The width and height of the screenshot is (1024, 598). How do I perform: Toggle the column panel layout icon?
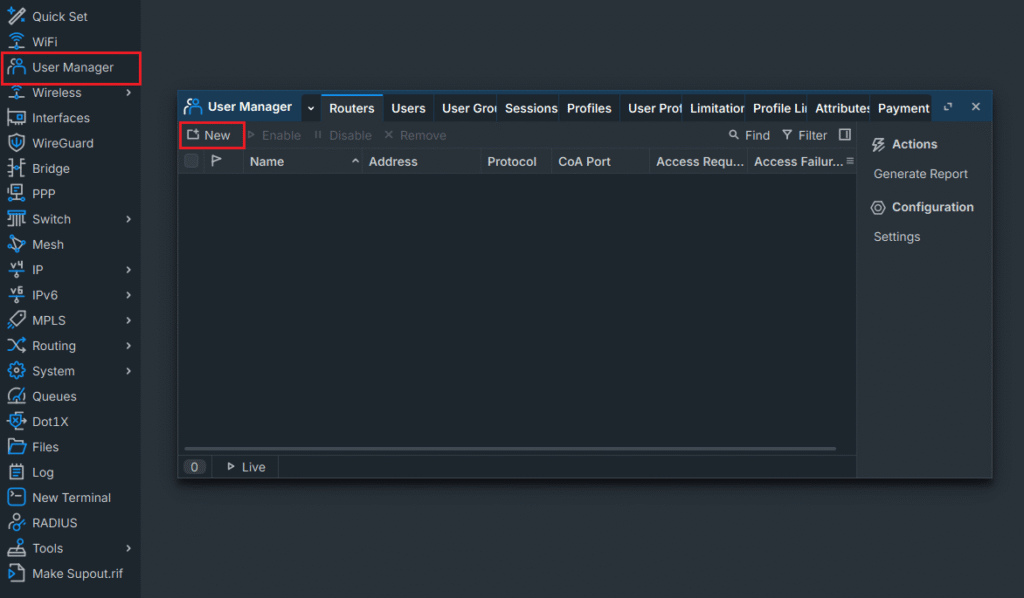[844, 134]
